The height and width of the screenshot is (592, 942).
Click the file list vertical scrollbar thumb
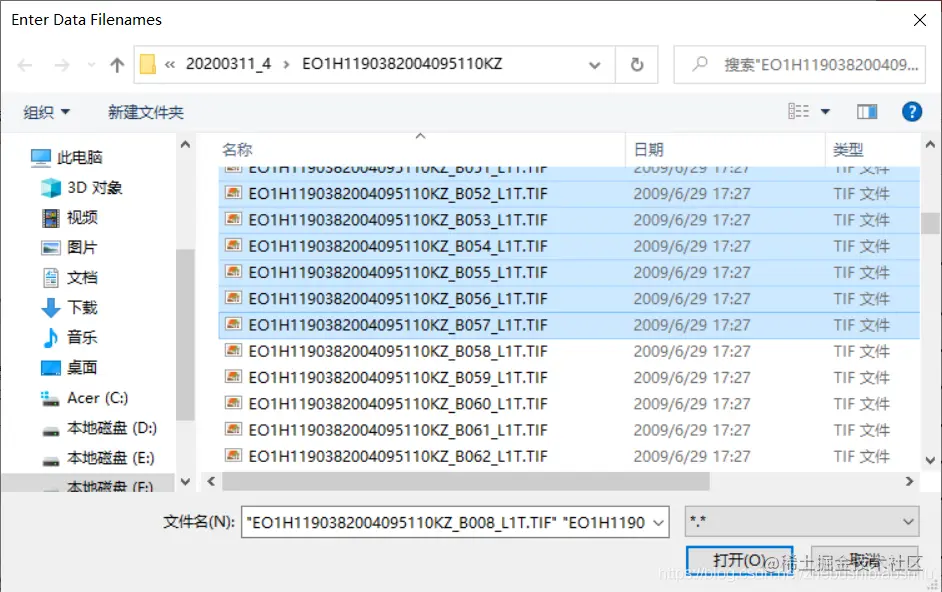(x=930, y=223)
